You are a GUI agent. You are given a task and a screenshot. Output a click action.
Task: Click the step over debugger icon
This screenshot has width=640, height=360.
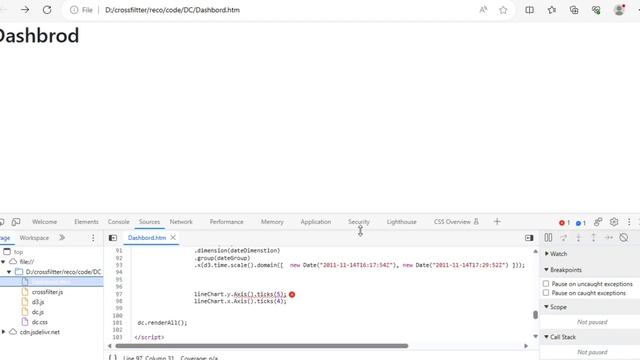point(564,237)
